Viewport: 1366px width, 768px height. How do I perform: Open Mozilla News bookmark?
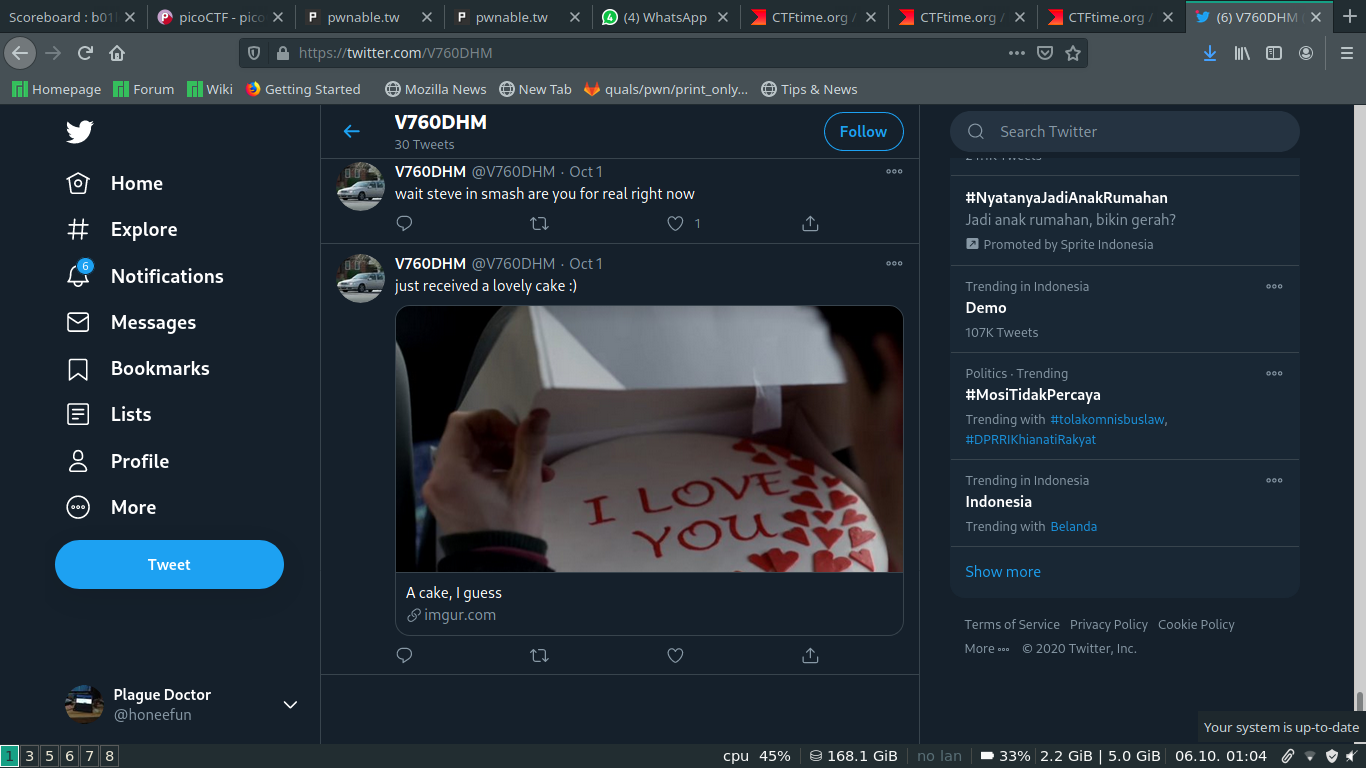pos(436,89)
